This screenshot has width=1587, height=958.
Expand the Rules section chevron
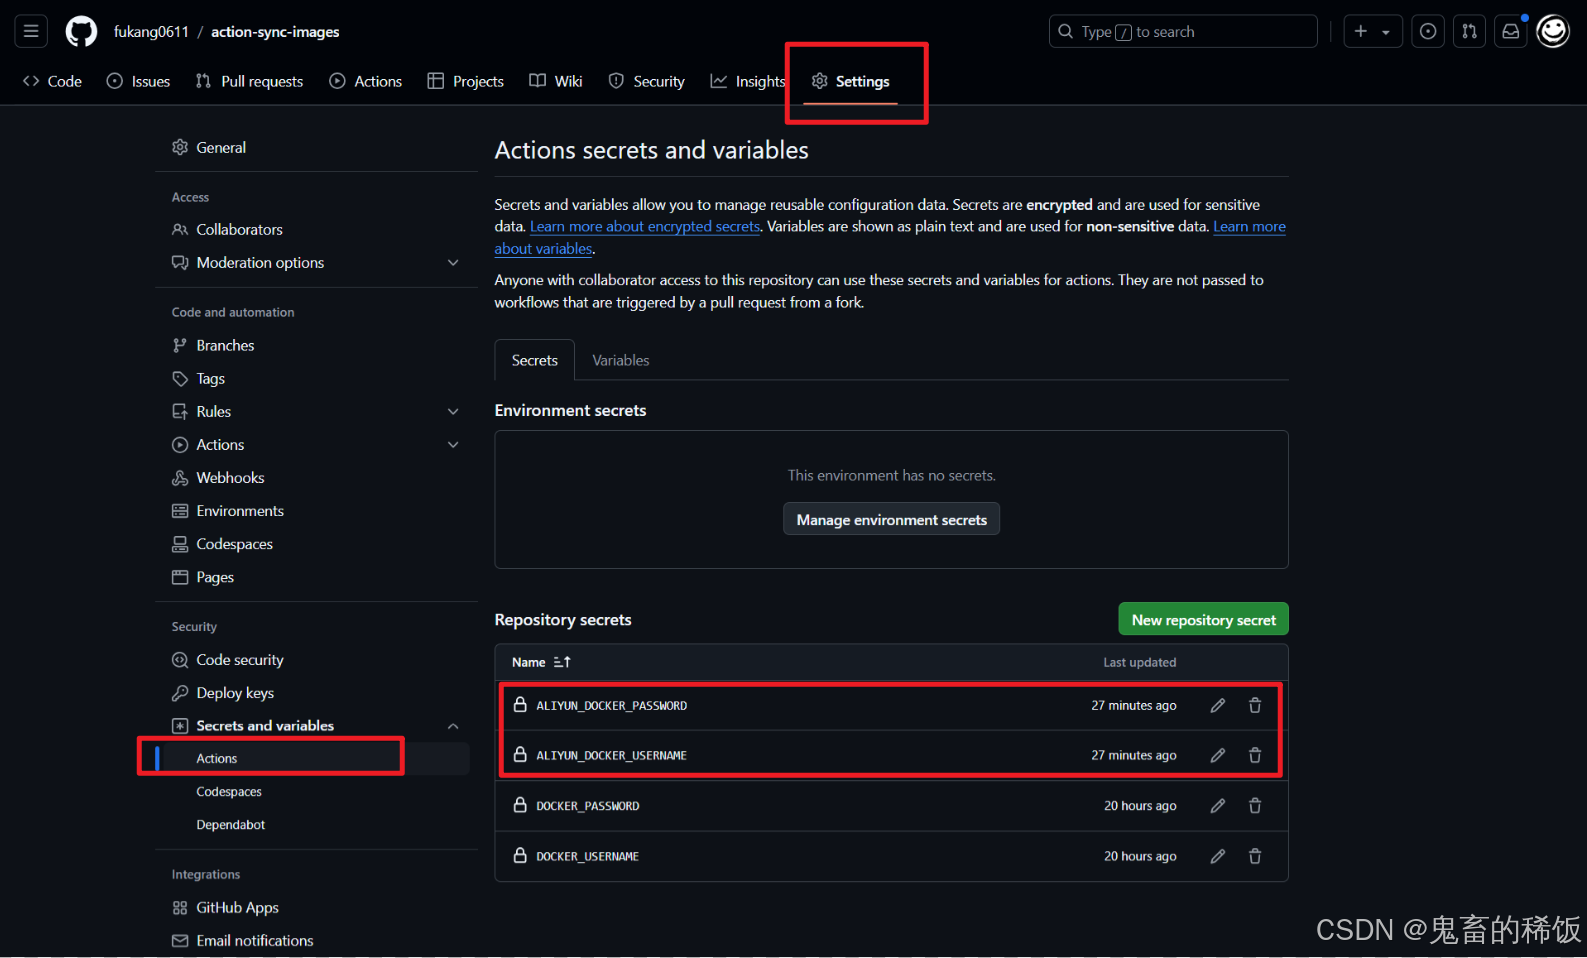coord(453,411)
